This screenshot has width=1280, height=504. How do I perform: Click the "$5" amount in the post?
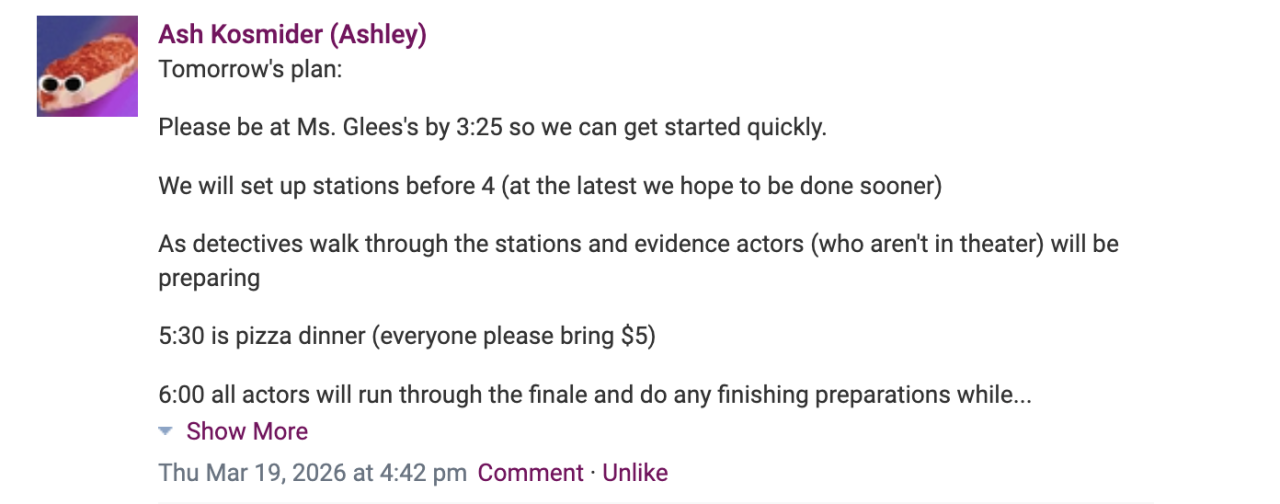point(633,337)
